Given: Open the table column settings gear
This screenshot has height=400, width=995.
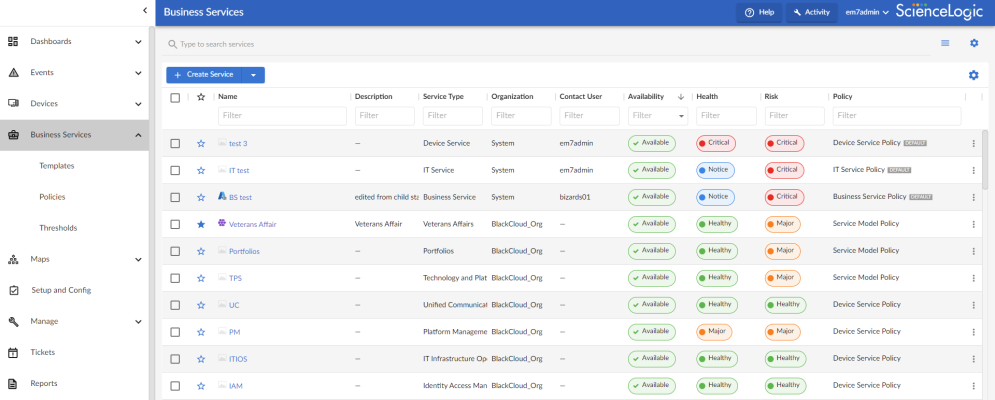Looking at the screenshot, I should tap(973, 75).
